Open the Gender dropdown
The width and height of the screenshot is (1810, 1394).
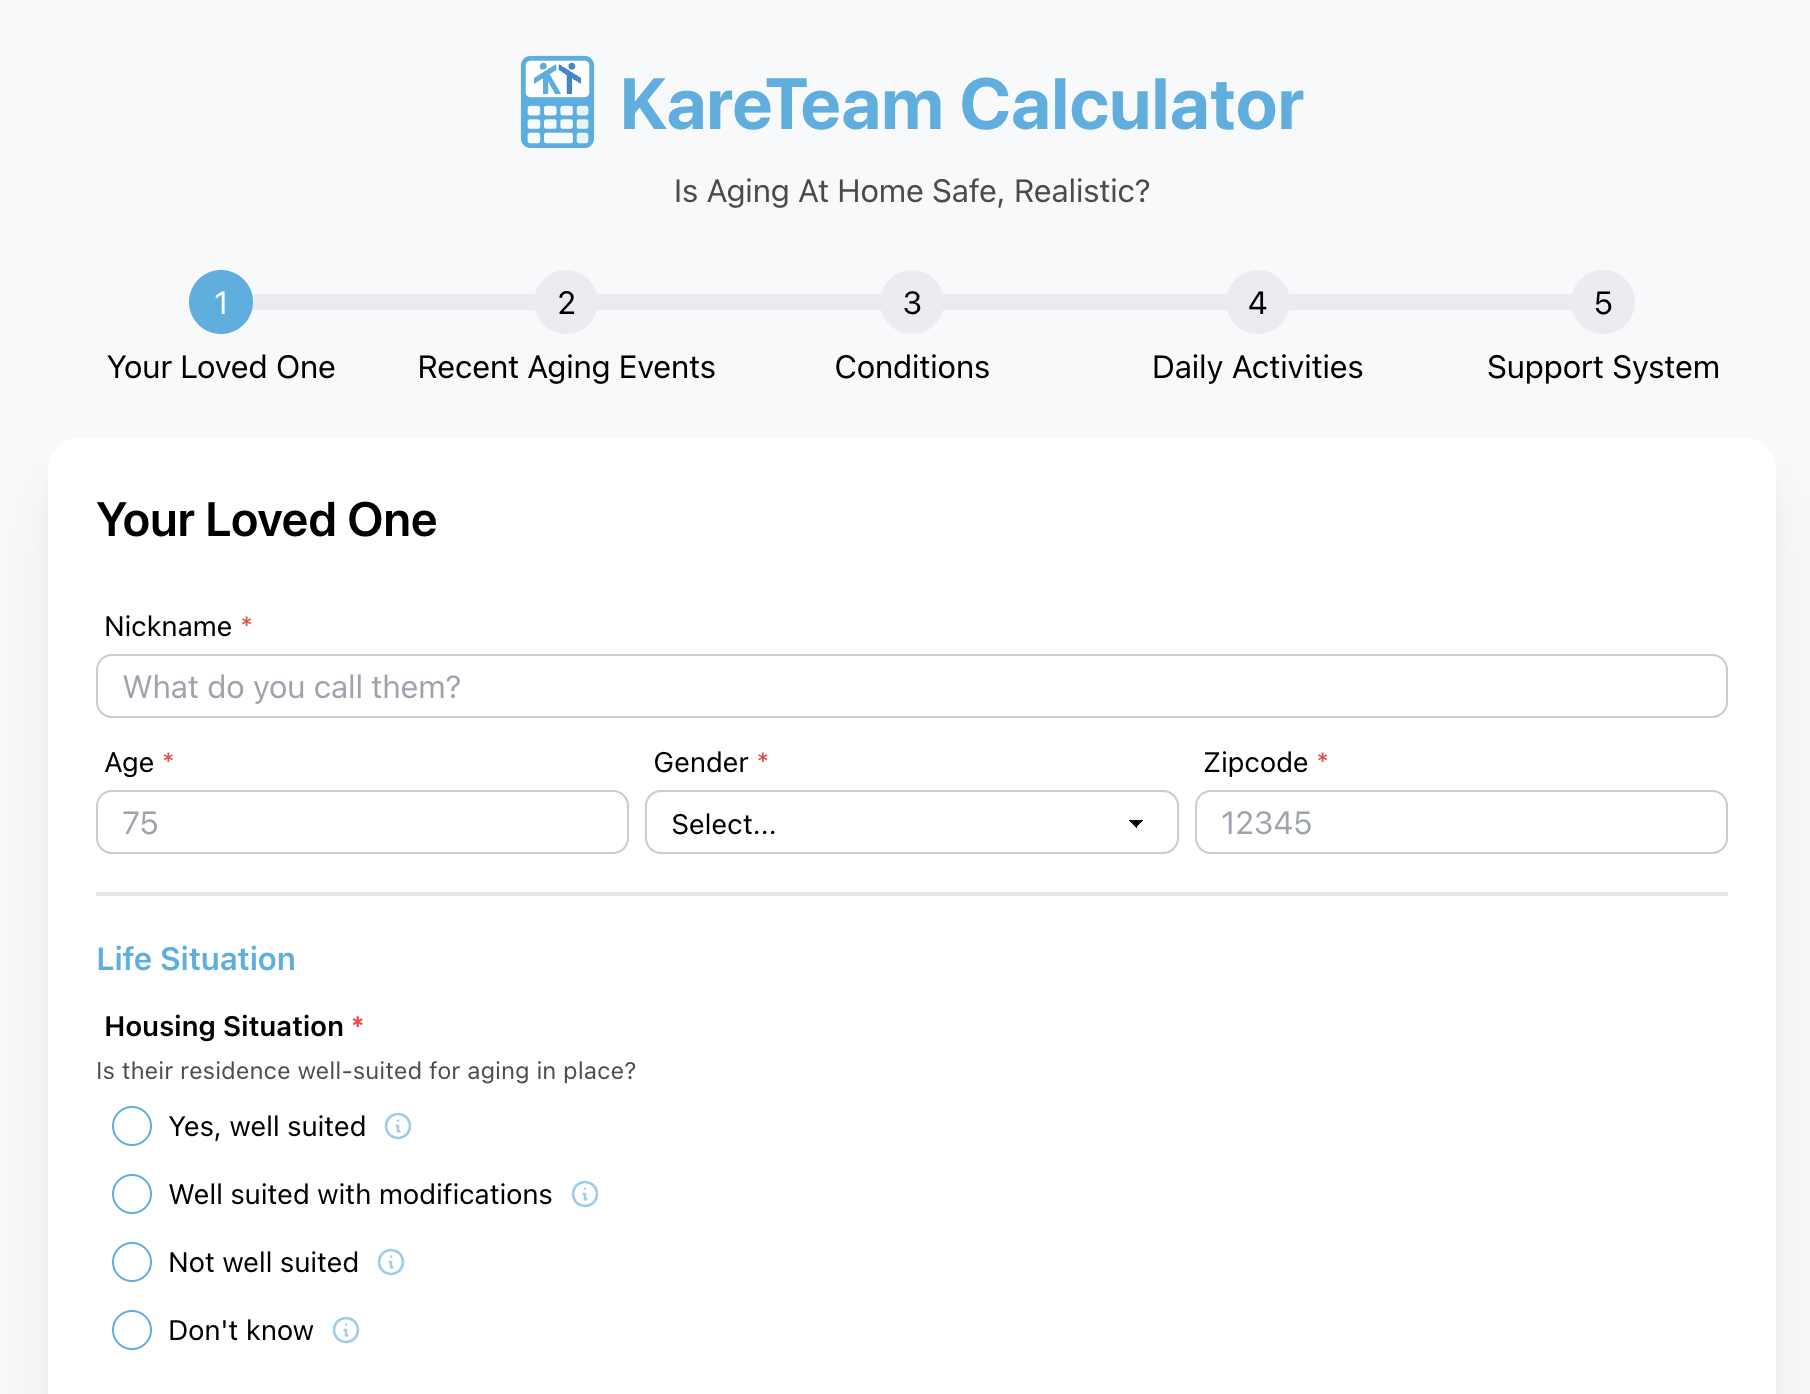pyautogui.click(x=912, y=823)
